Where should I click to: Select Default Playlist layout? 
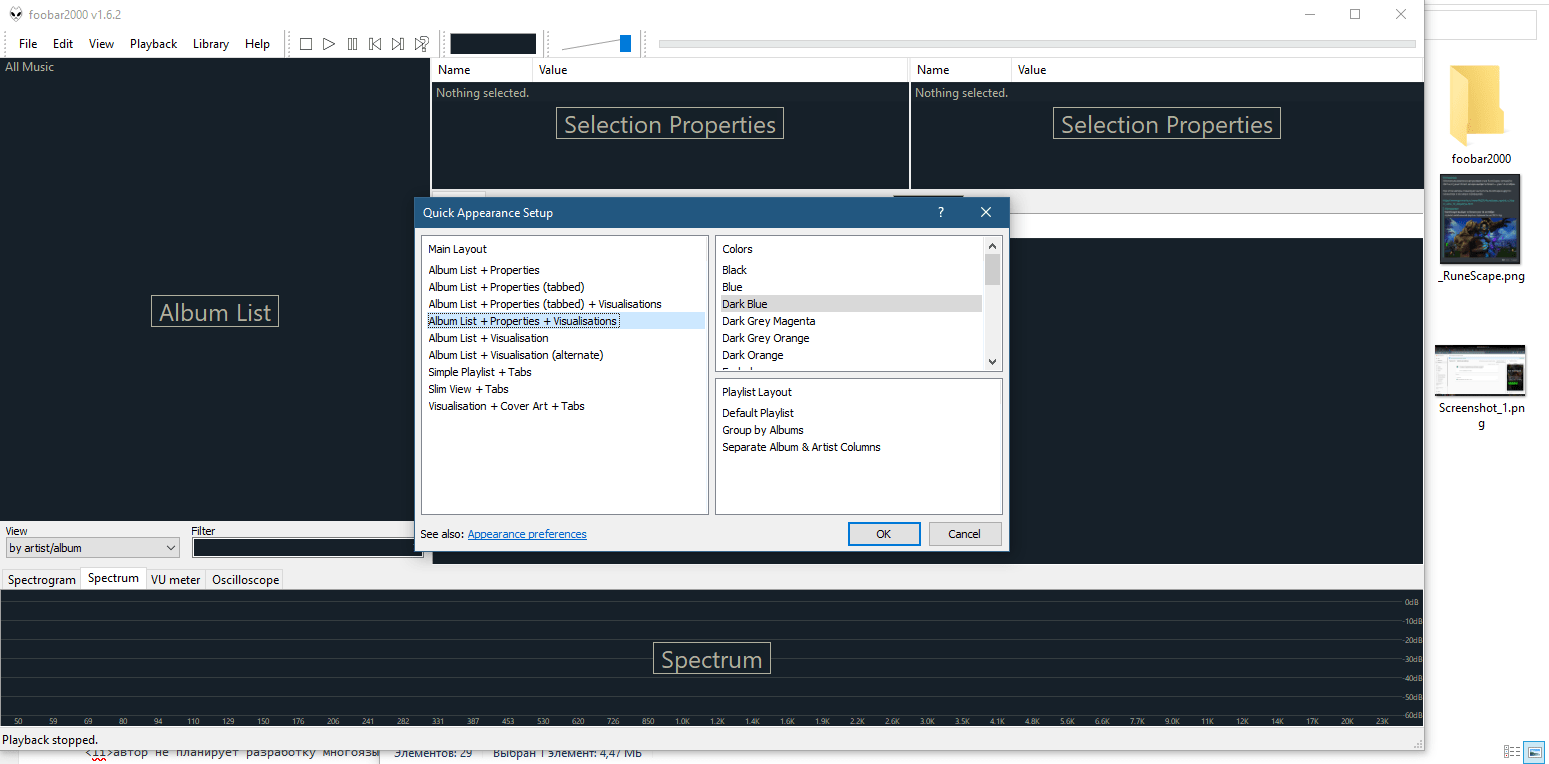click(758, 413)
